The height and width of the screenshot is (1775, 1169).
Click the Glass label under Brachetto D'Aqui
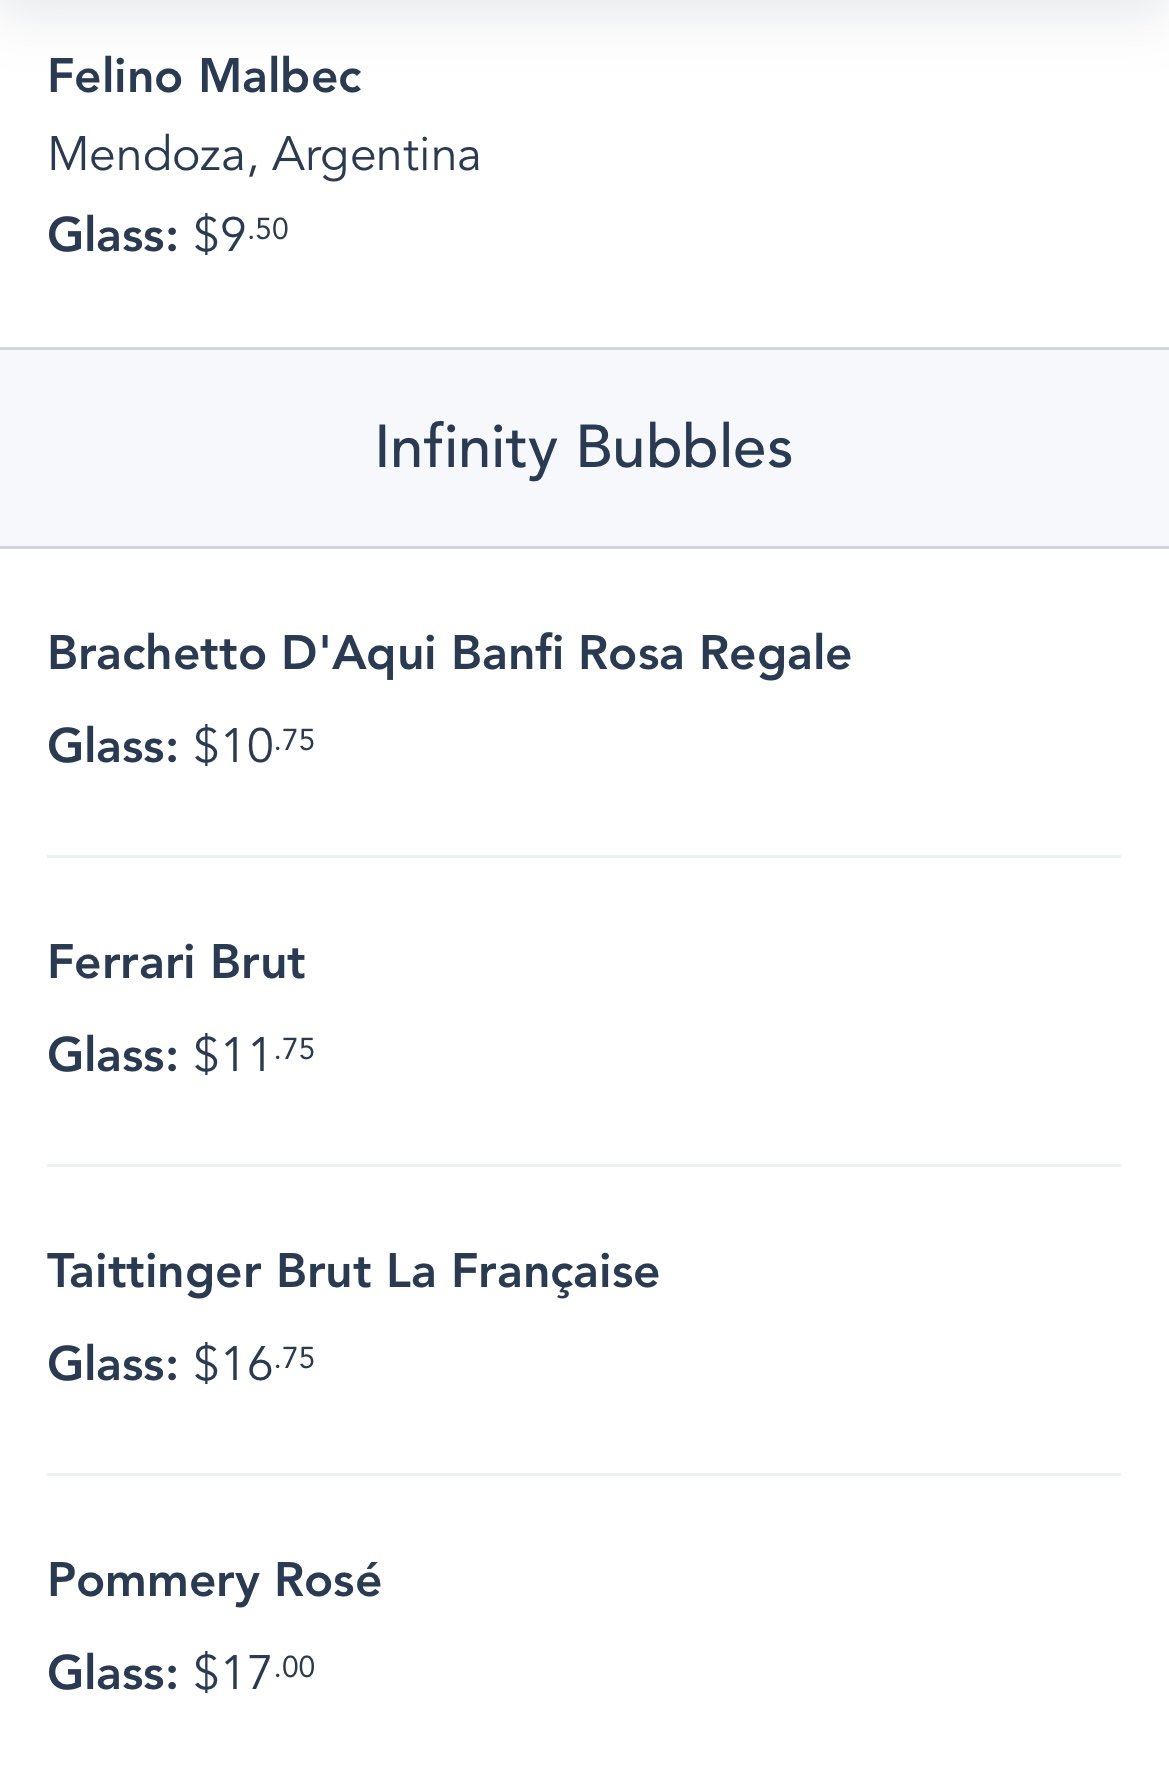tap(112, 746)
